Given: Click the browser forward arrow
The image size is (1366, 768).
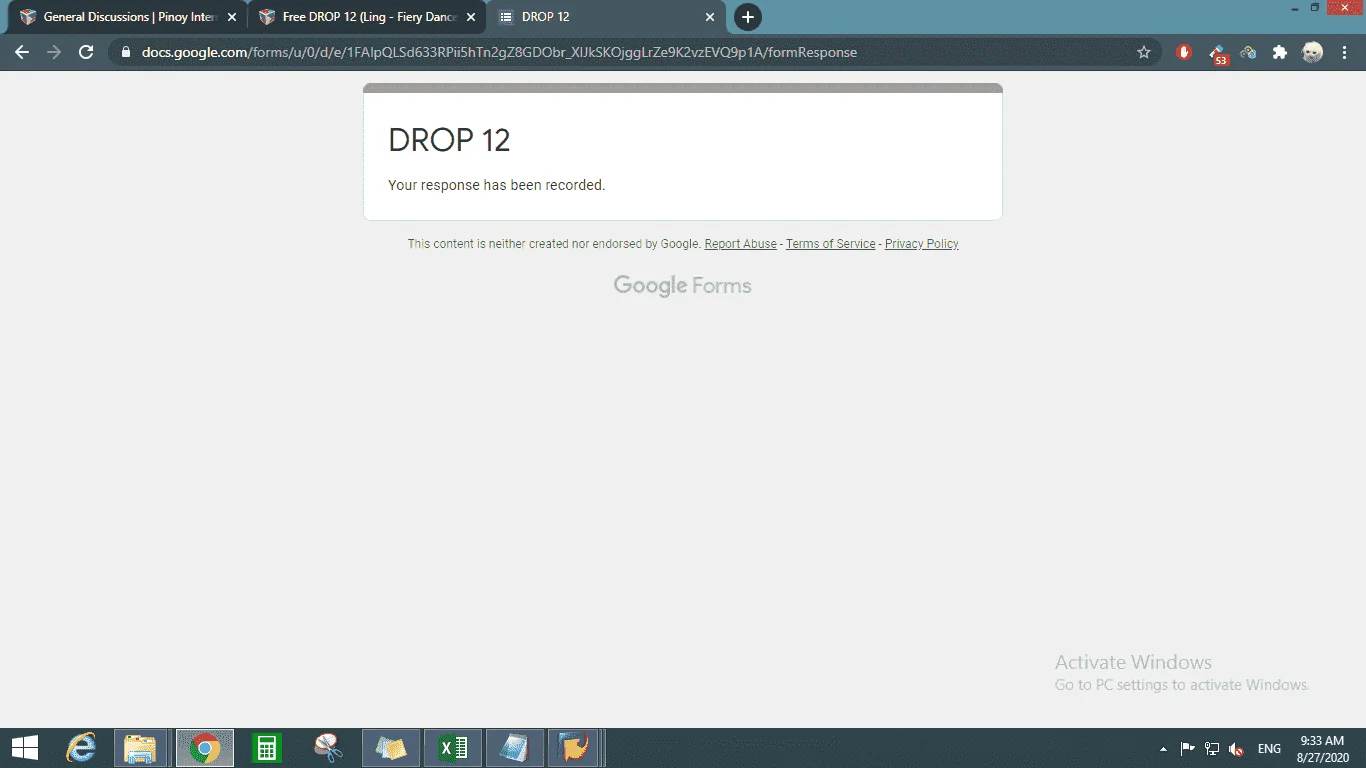Looking at the screenshot, I should (x=54, y=52).
